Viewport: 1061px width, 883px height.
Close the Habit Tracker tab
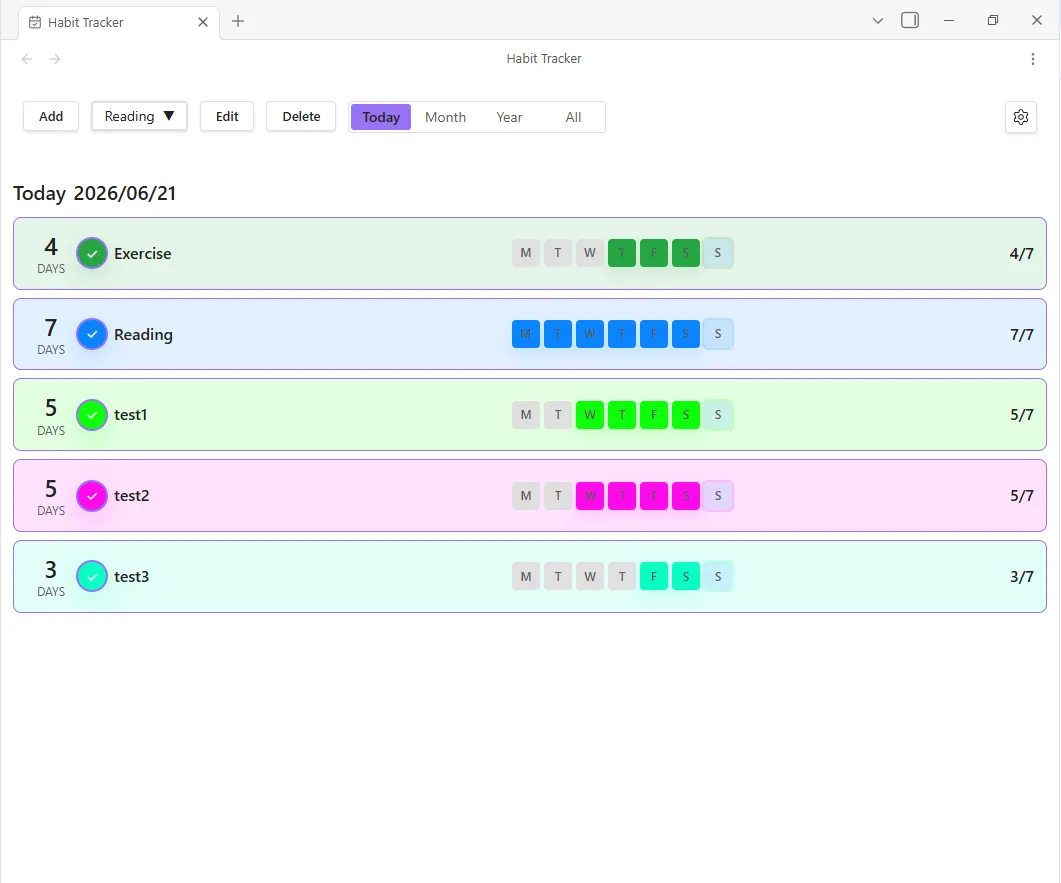(202, 22)
